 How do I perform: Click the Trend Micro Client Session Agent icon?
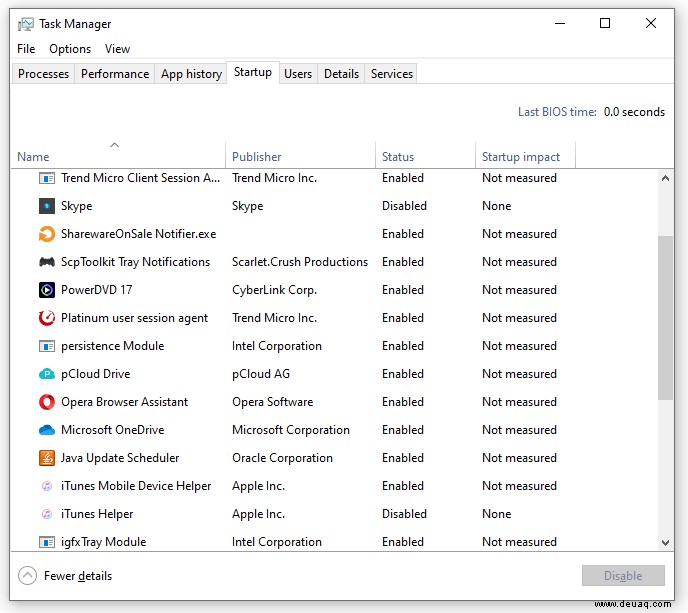tap(47, 178)
